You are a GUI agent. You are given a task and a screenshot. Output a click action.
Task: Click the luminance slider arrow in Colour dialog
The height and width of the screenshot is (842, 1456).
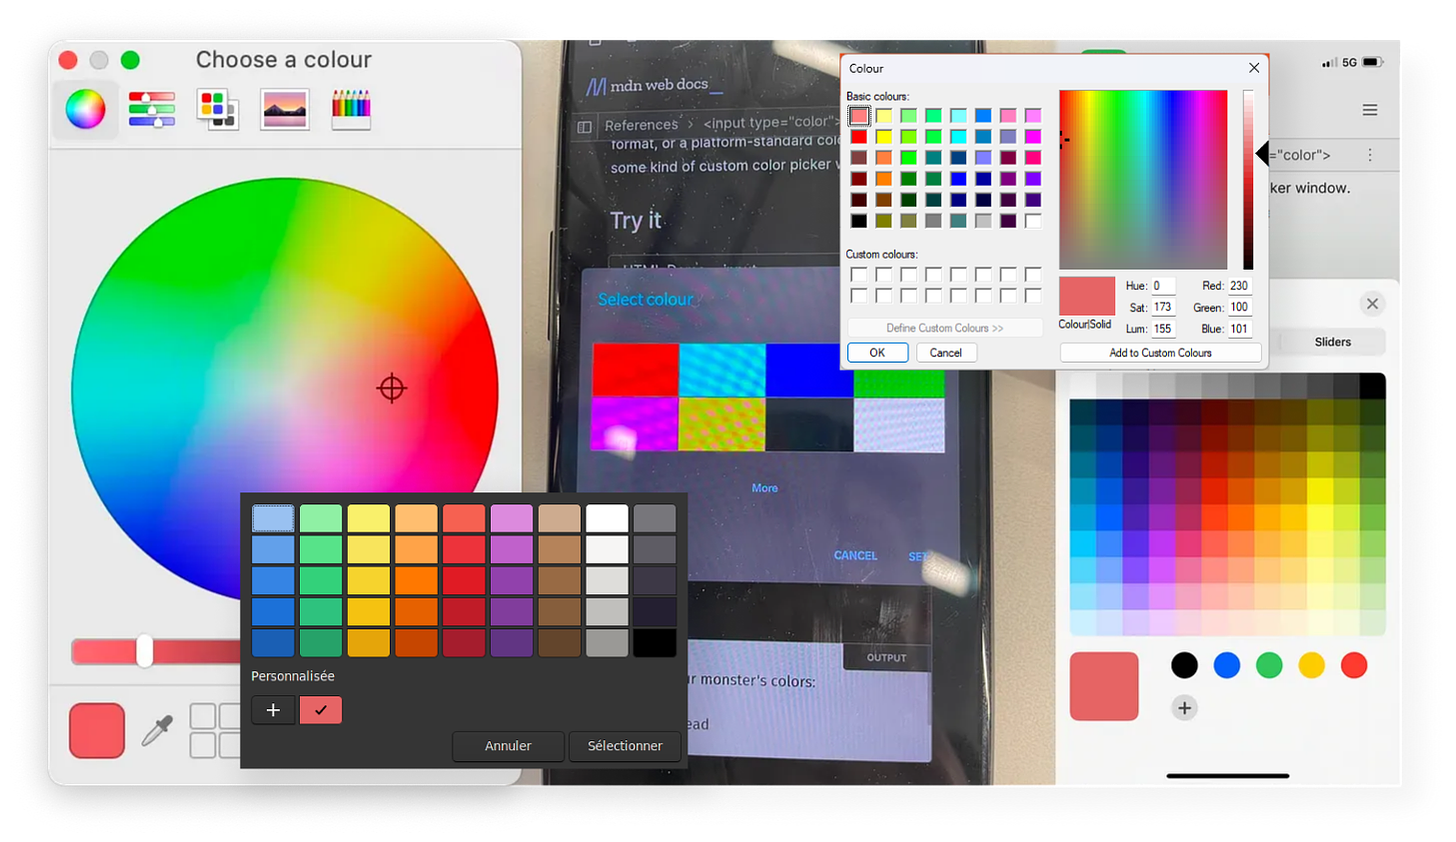pos(1262,153)
